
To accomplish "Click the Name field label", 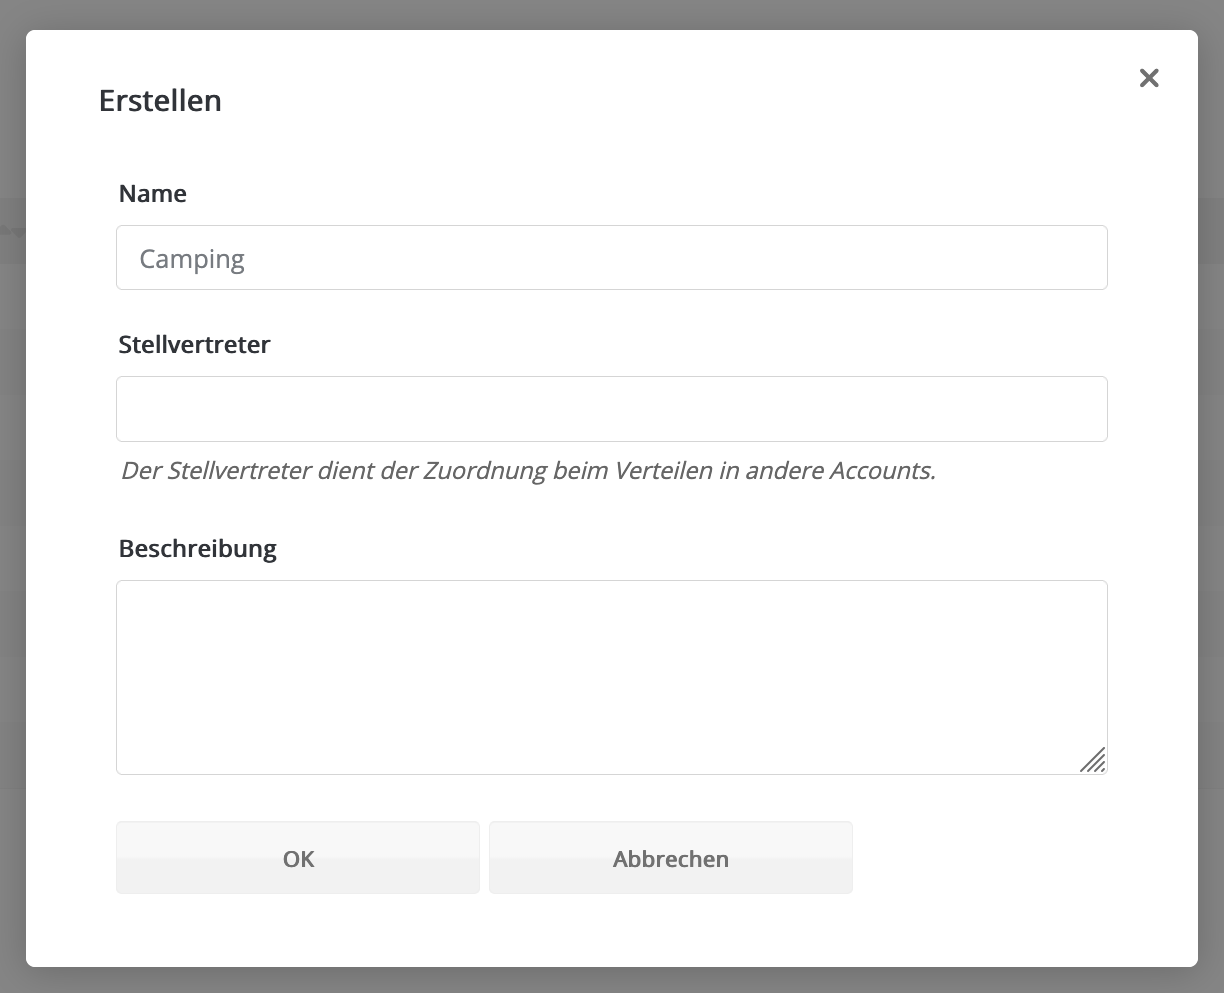I will (x=153, y=194).
